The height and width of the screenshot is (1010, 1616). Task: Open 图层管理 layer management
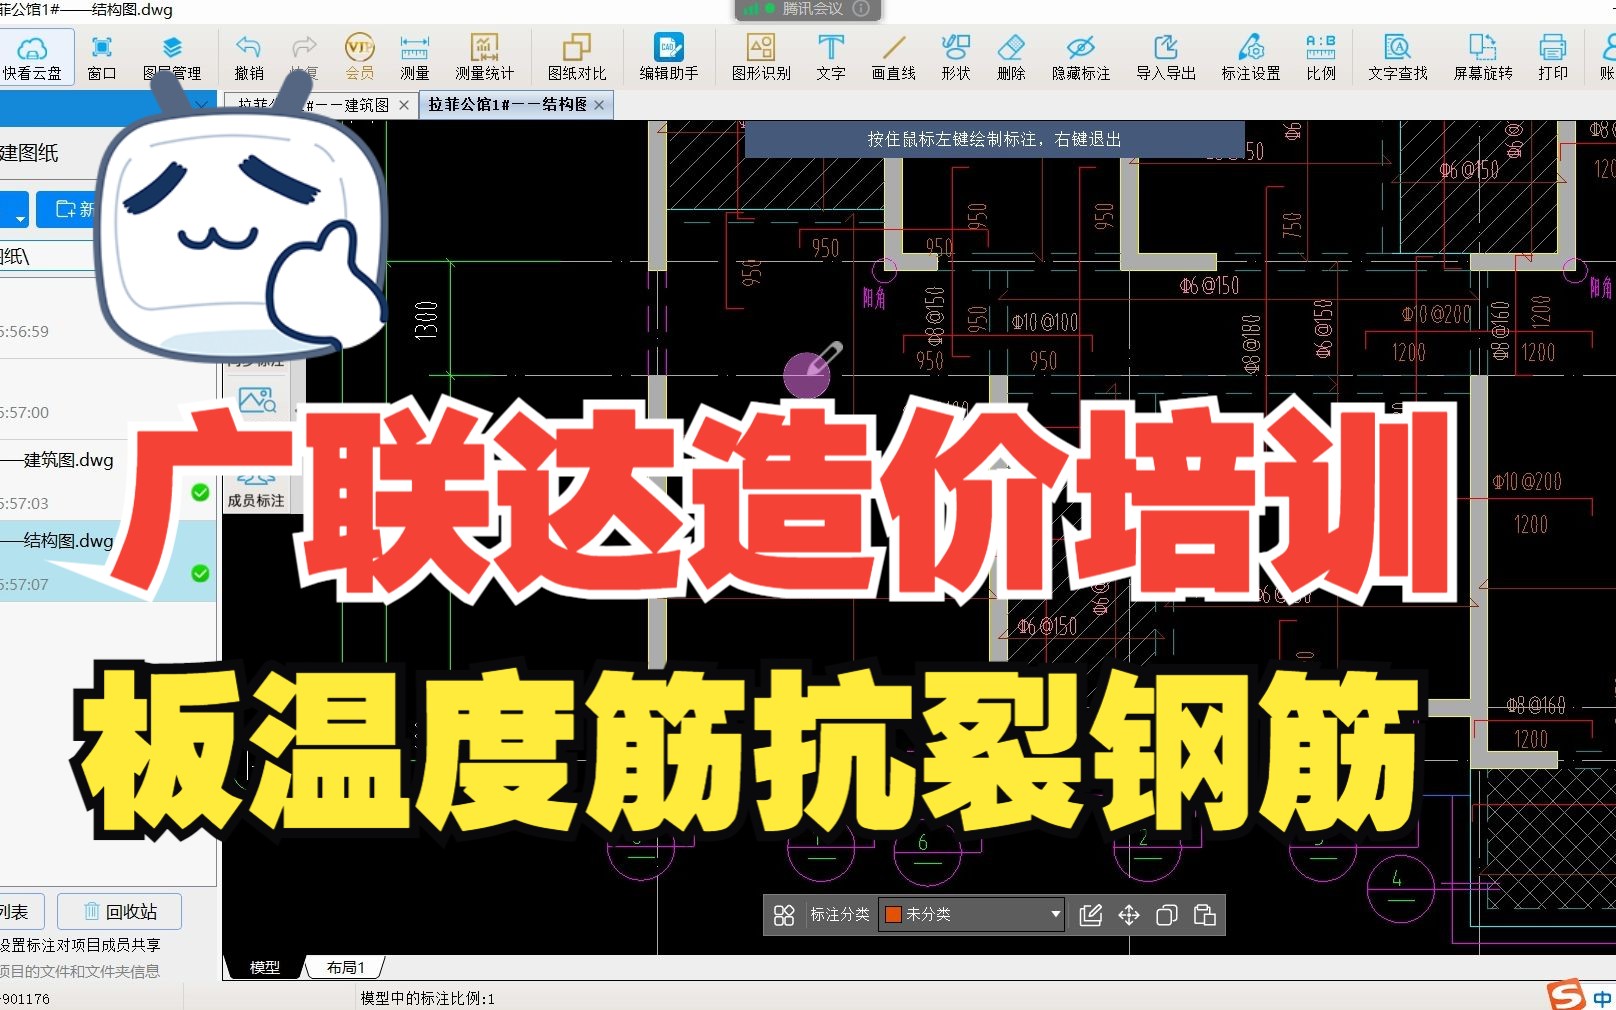point(172,57)
